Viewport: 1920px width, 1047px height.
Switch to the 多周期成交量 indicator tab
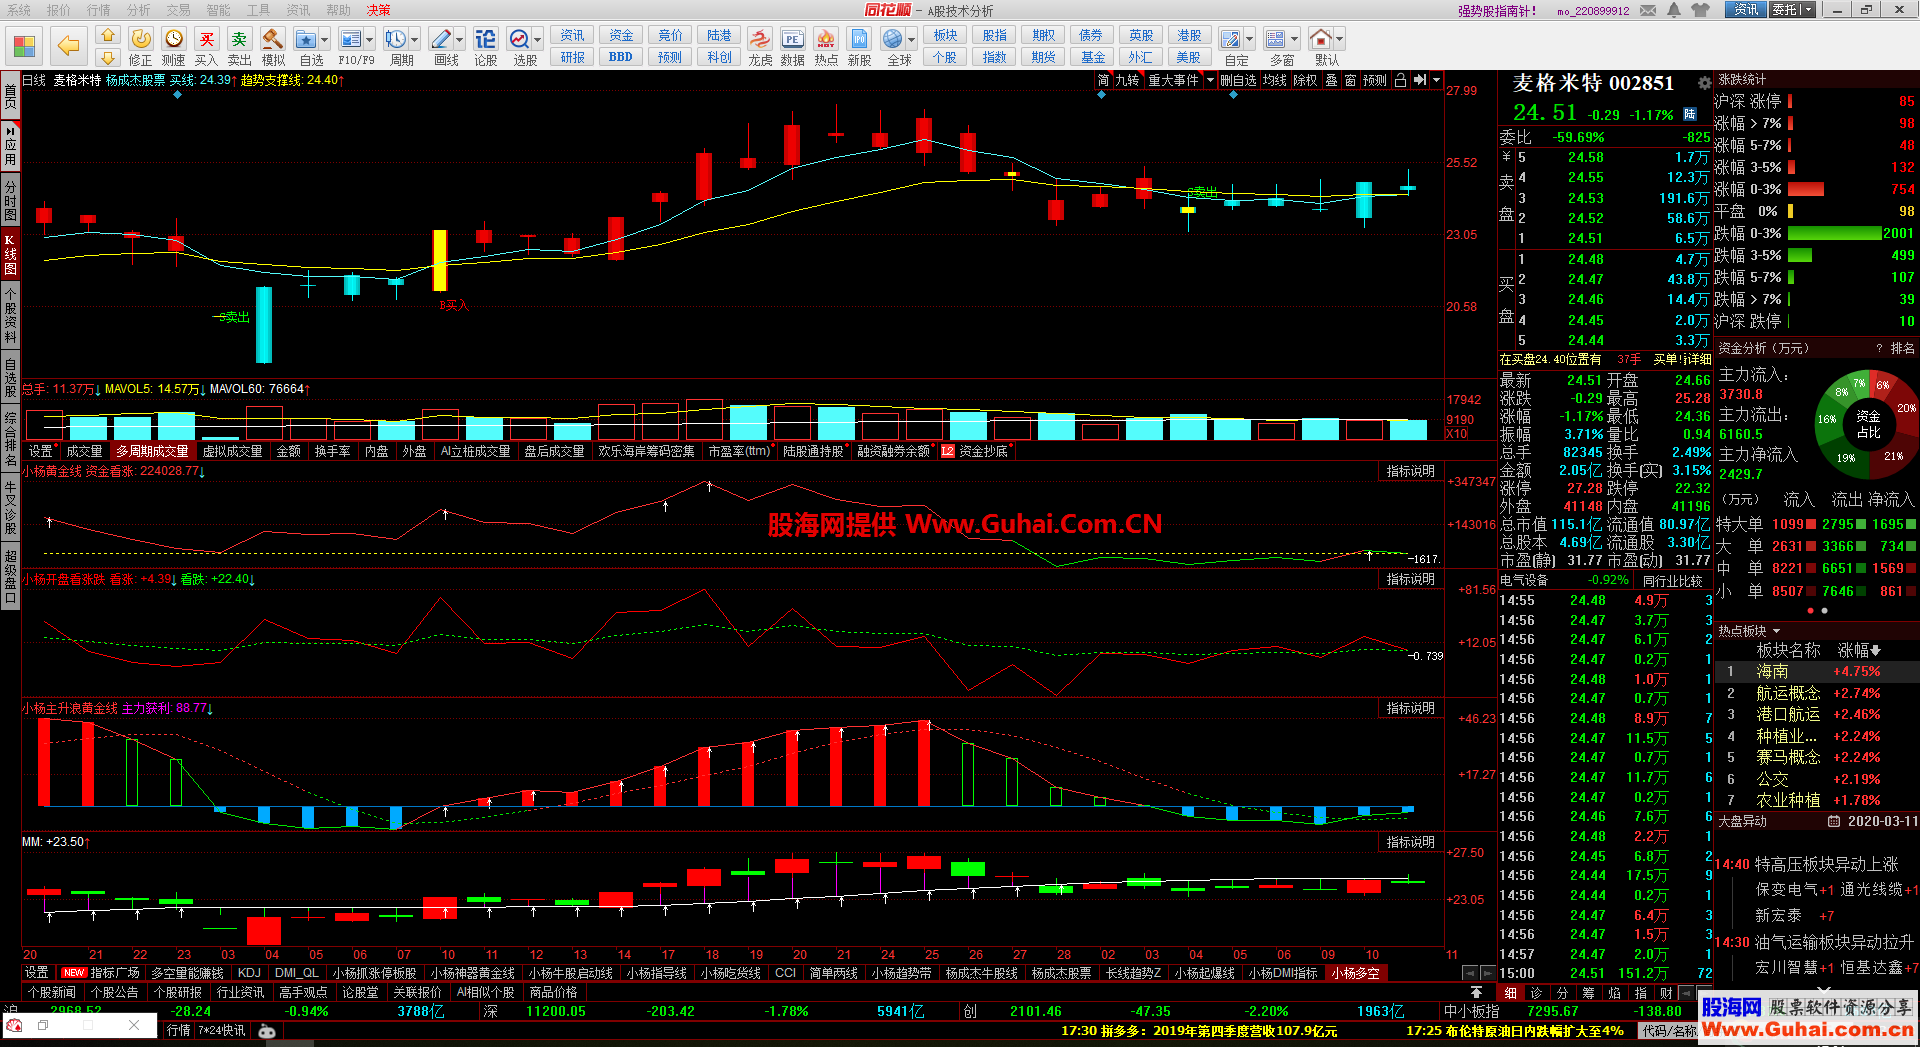(x=152, y=452)
